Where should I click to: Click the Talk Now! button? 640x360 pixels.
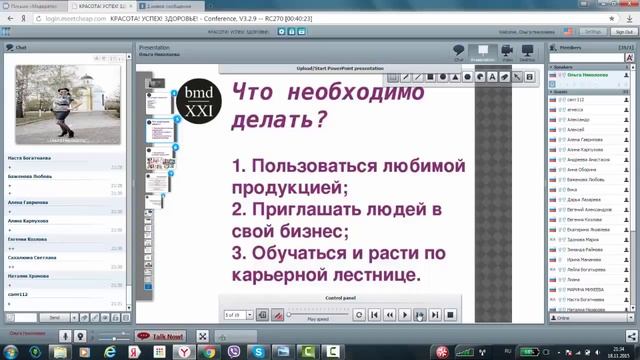click(x=161, y=336)
